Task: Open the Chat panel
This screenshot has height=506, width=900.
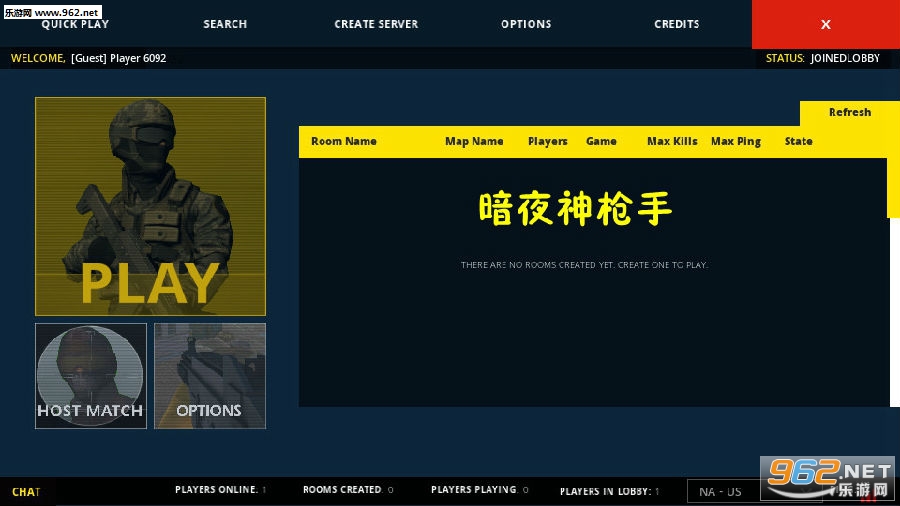Action: (x=26, y=492)
